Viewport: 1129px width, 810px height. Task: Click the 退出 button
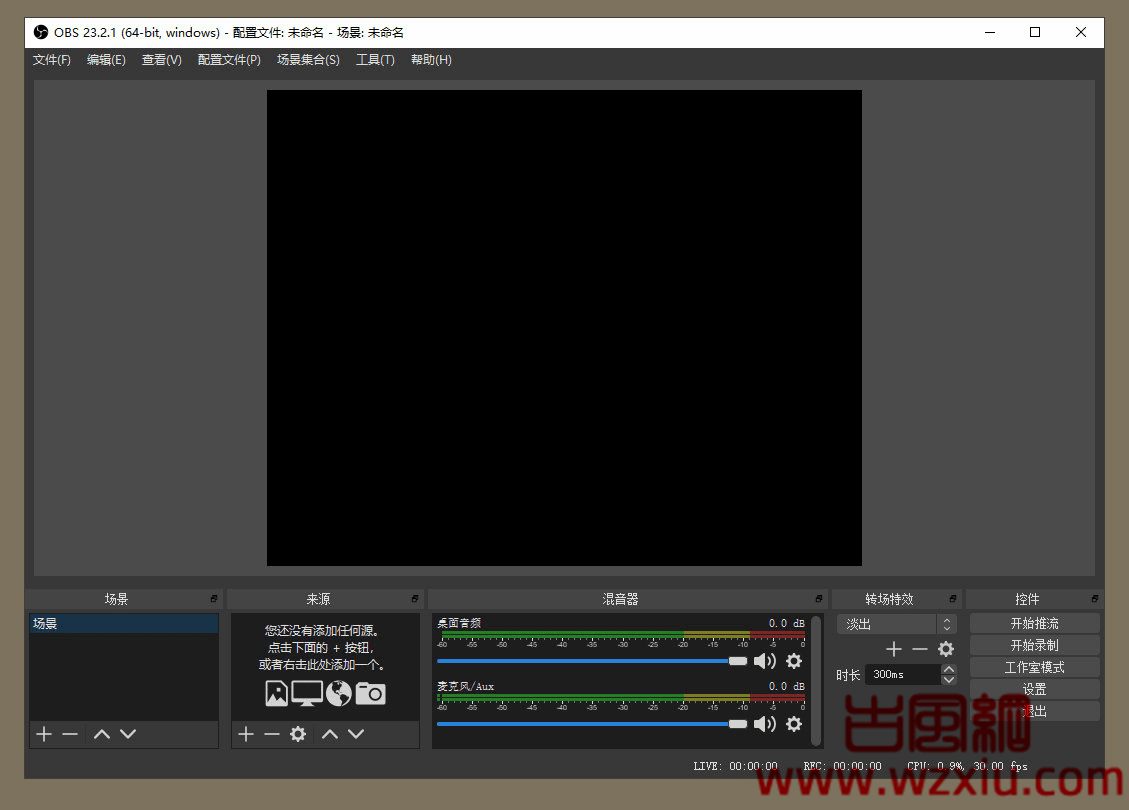point(1035,711)
